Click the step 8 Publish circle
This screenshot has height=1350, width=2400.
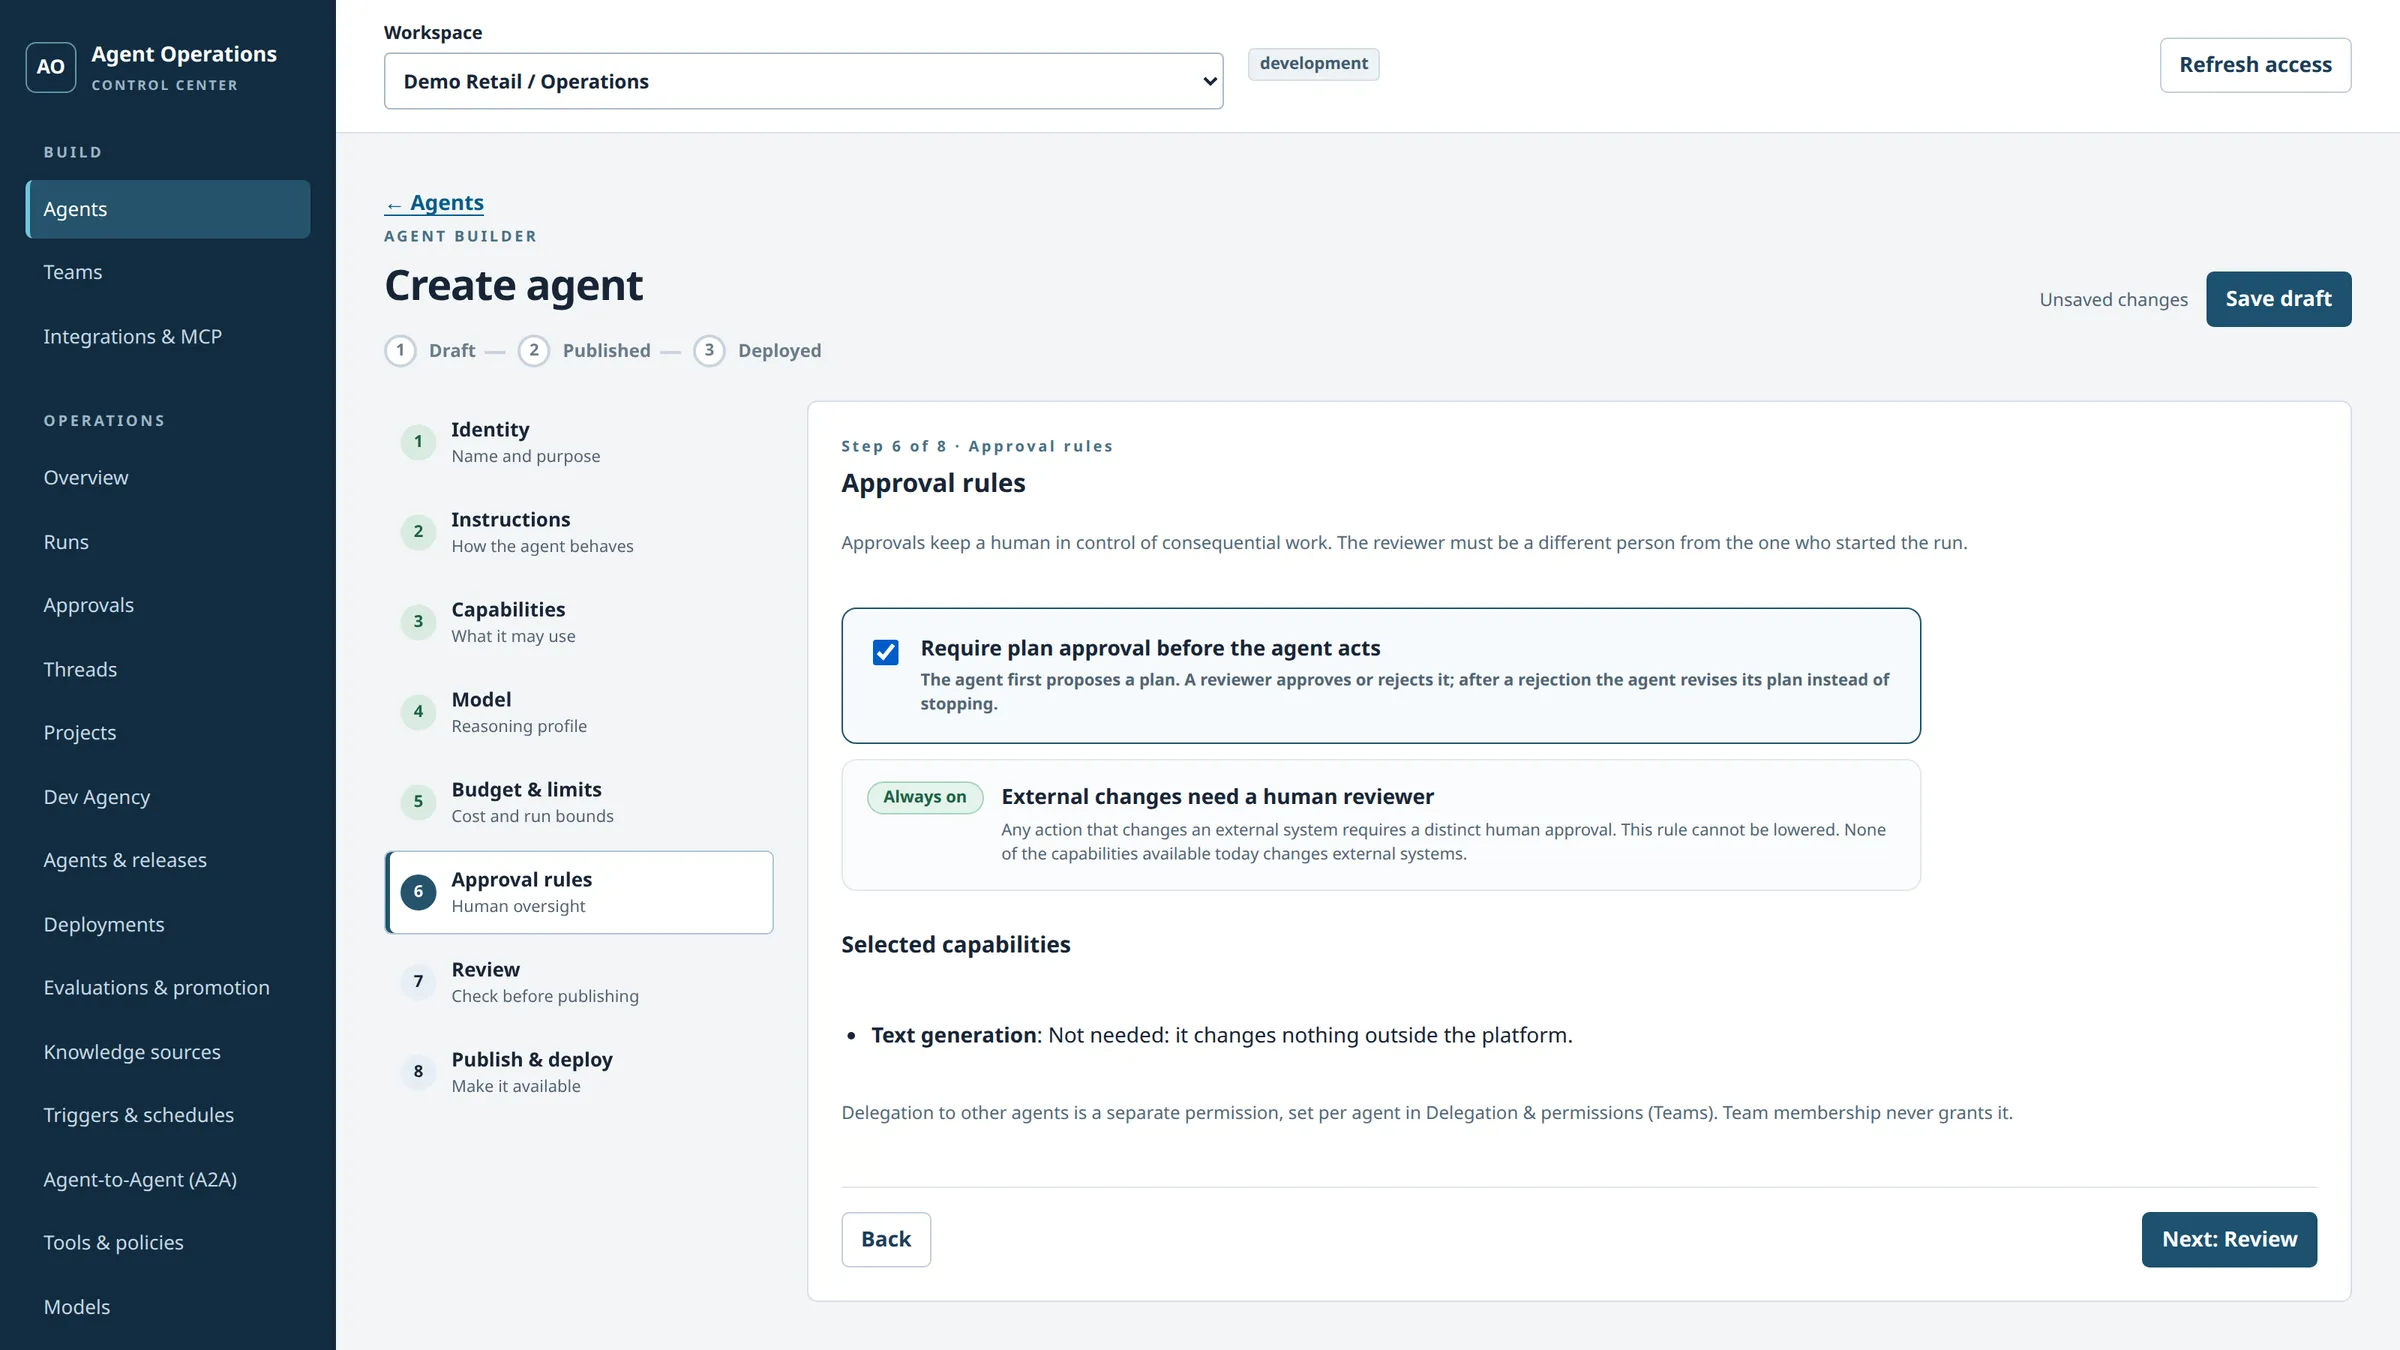tap(418, 1072)
